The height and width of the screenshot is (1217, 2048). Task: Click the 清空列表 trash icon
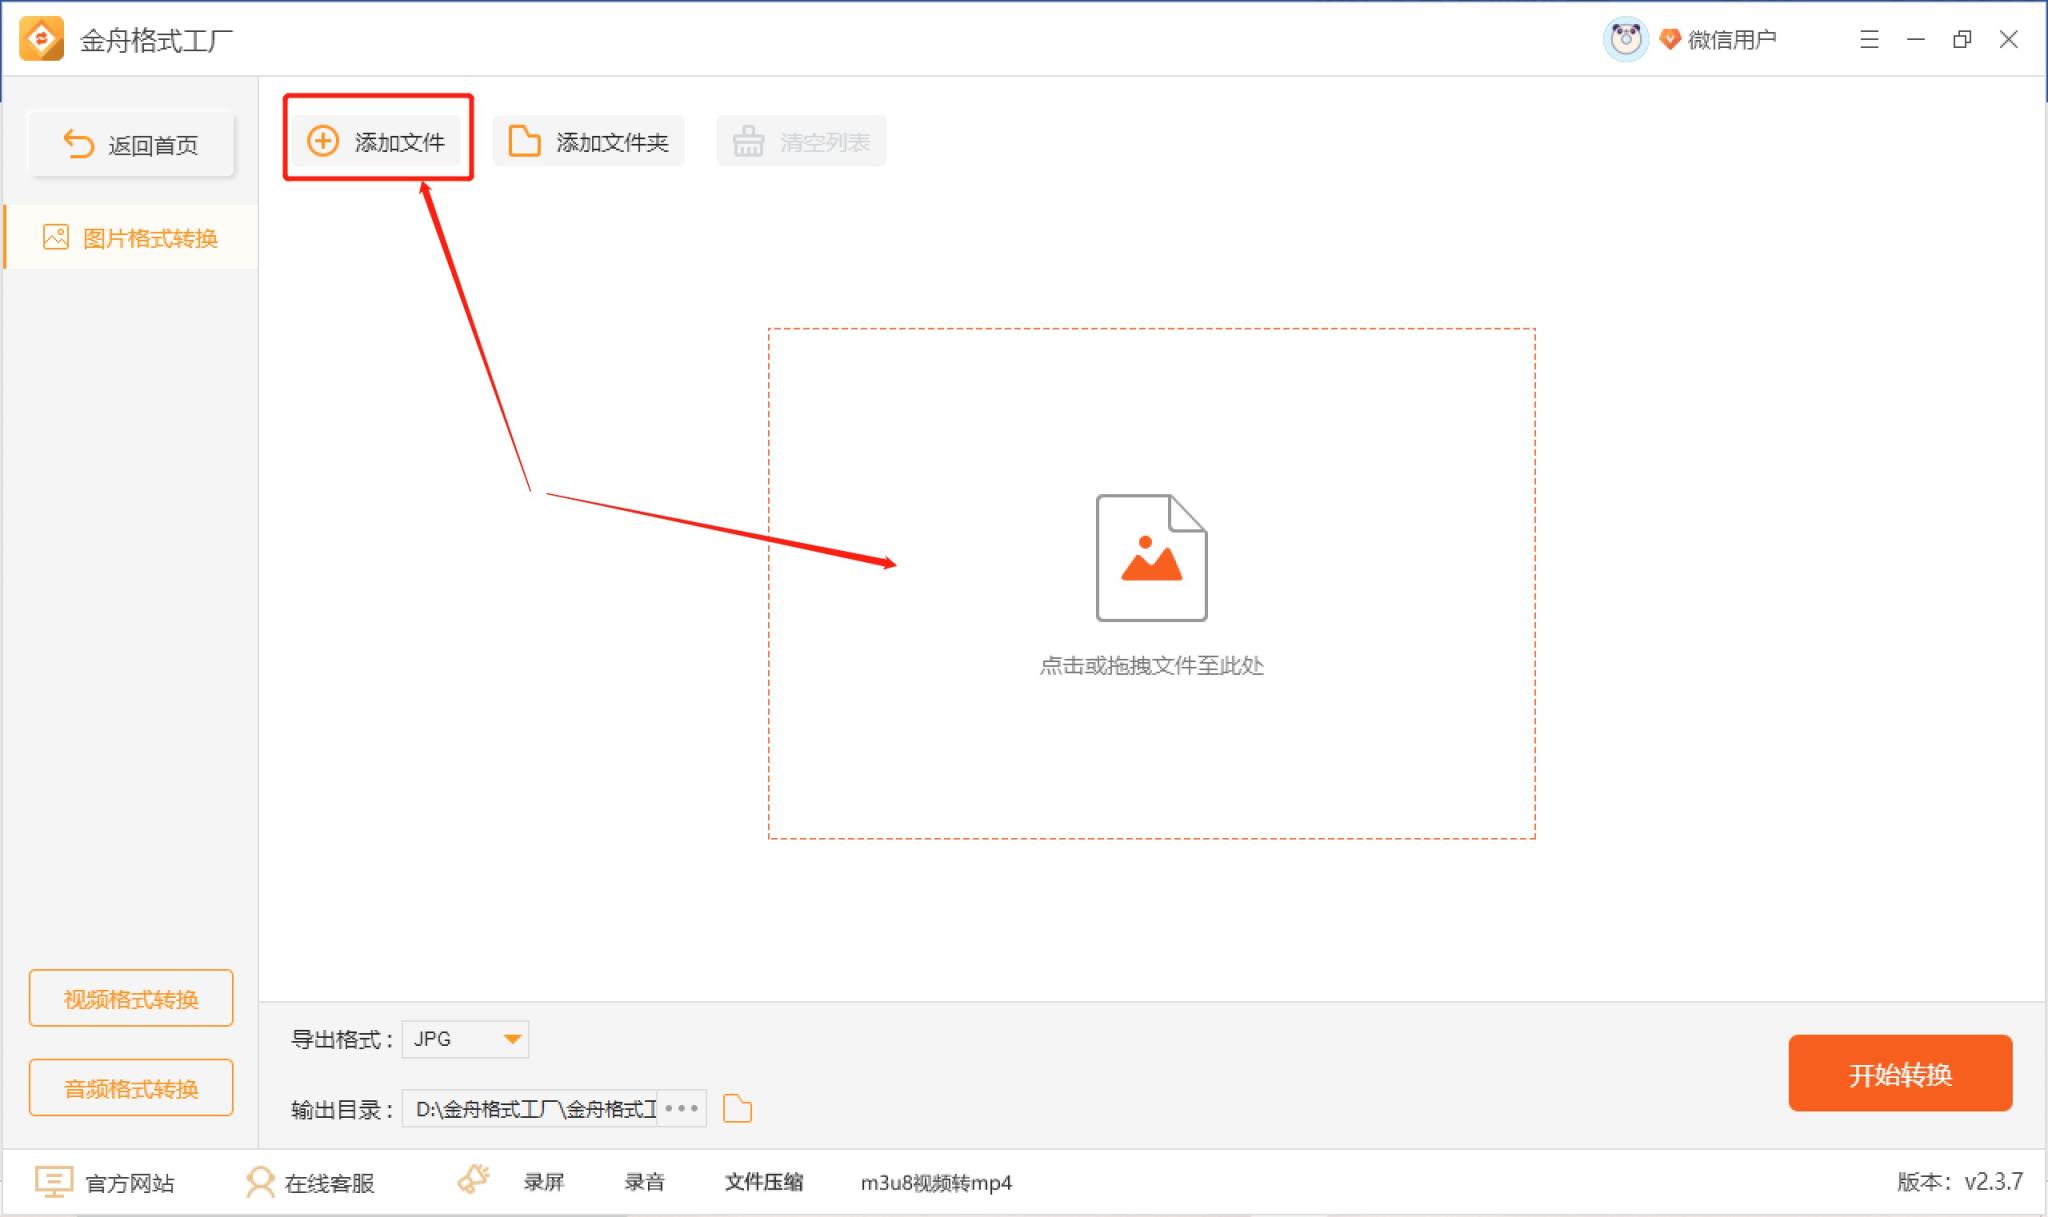point(748,142)
